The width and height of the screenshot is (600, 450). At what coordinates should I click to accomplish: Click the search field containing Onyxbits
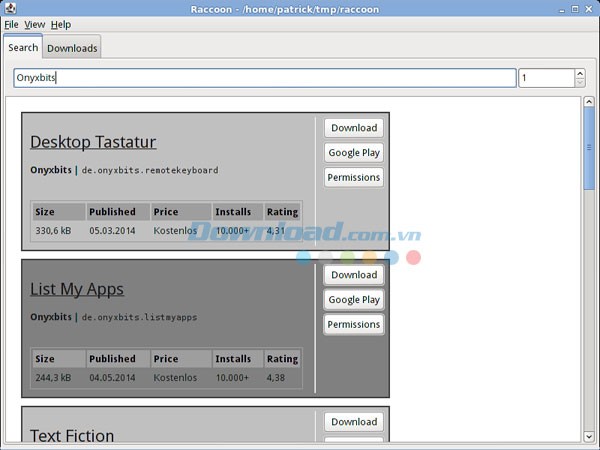265,78
